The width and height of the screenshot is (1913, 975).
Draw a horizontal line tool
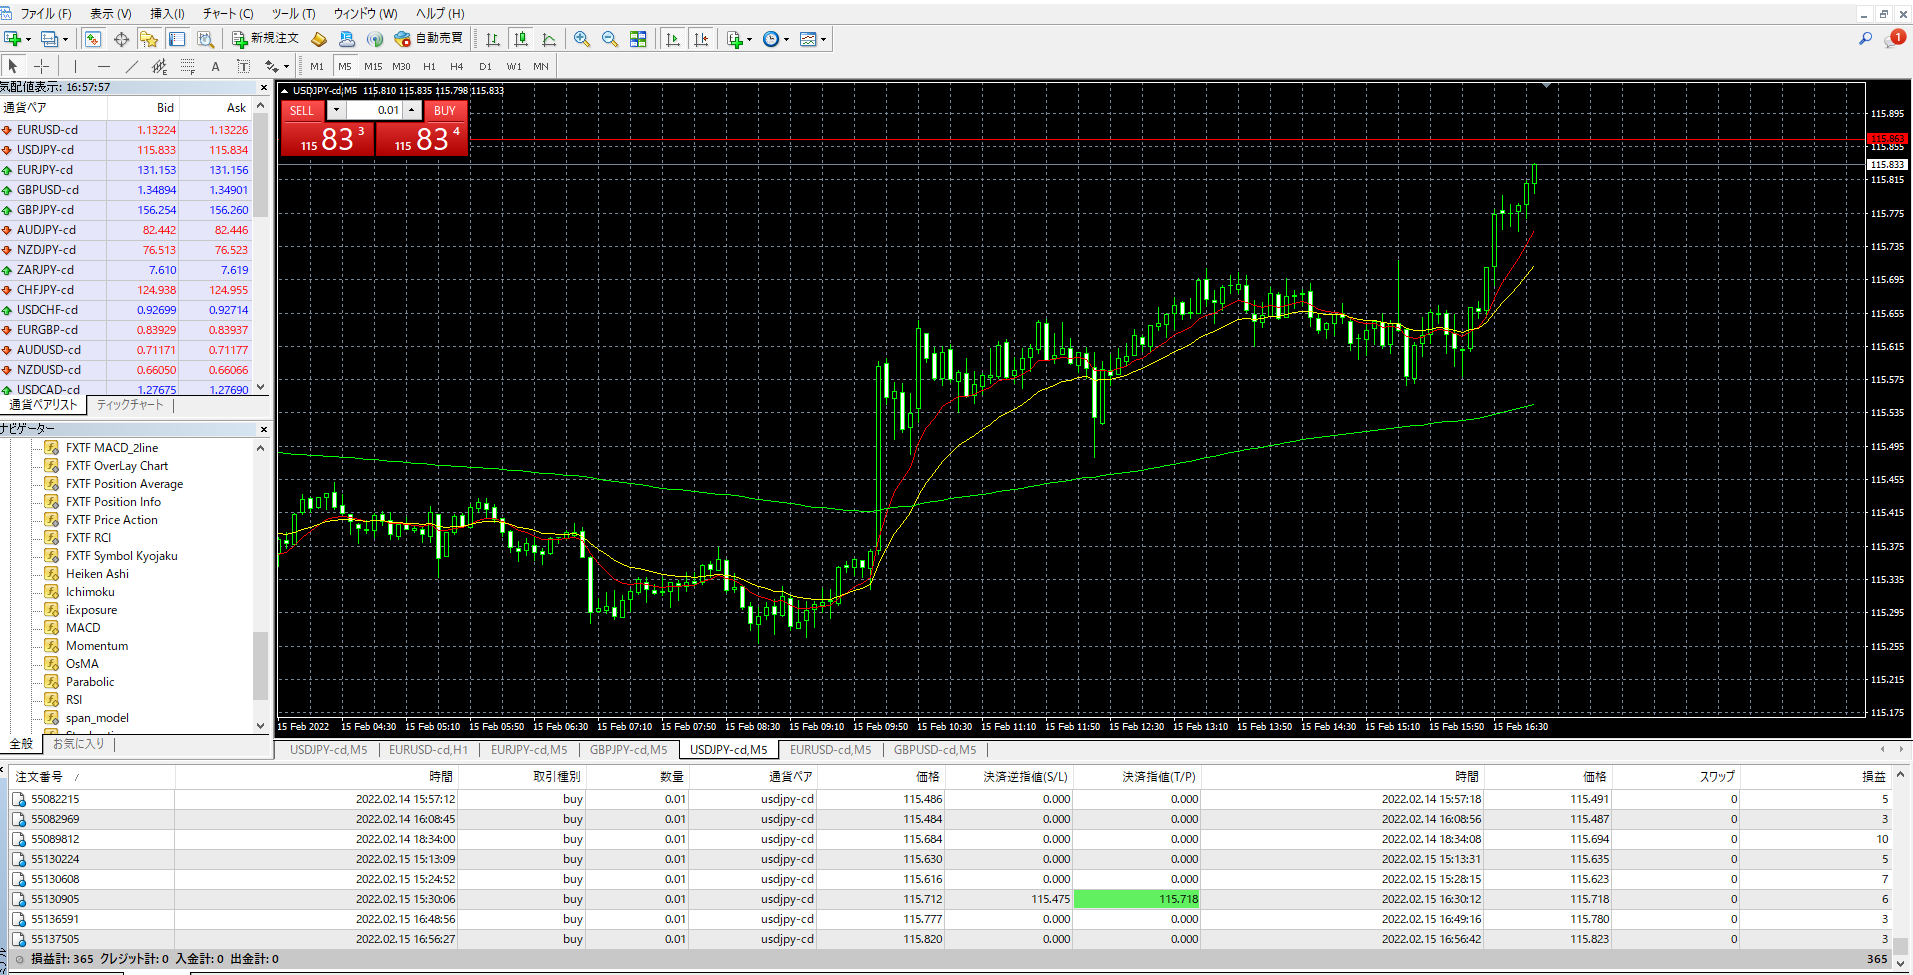tap(103, 66)
